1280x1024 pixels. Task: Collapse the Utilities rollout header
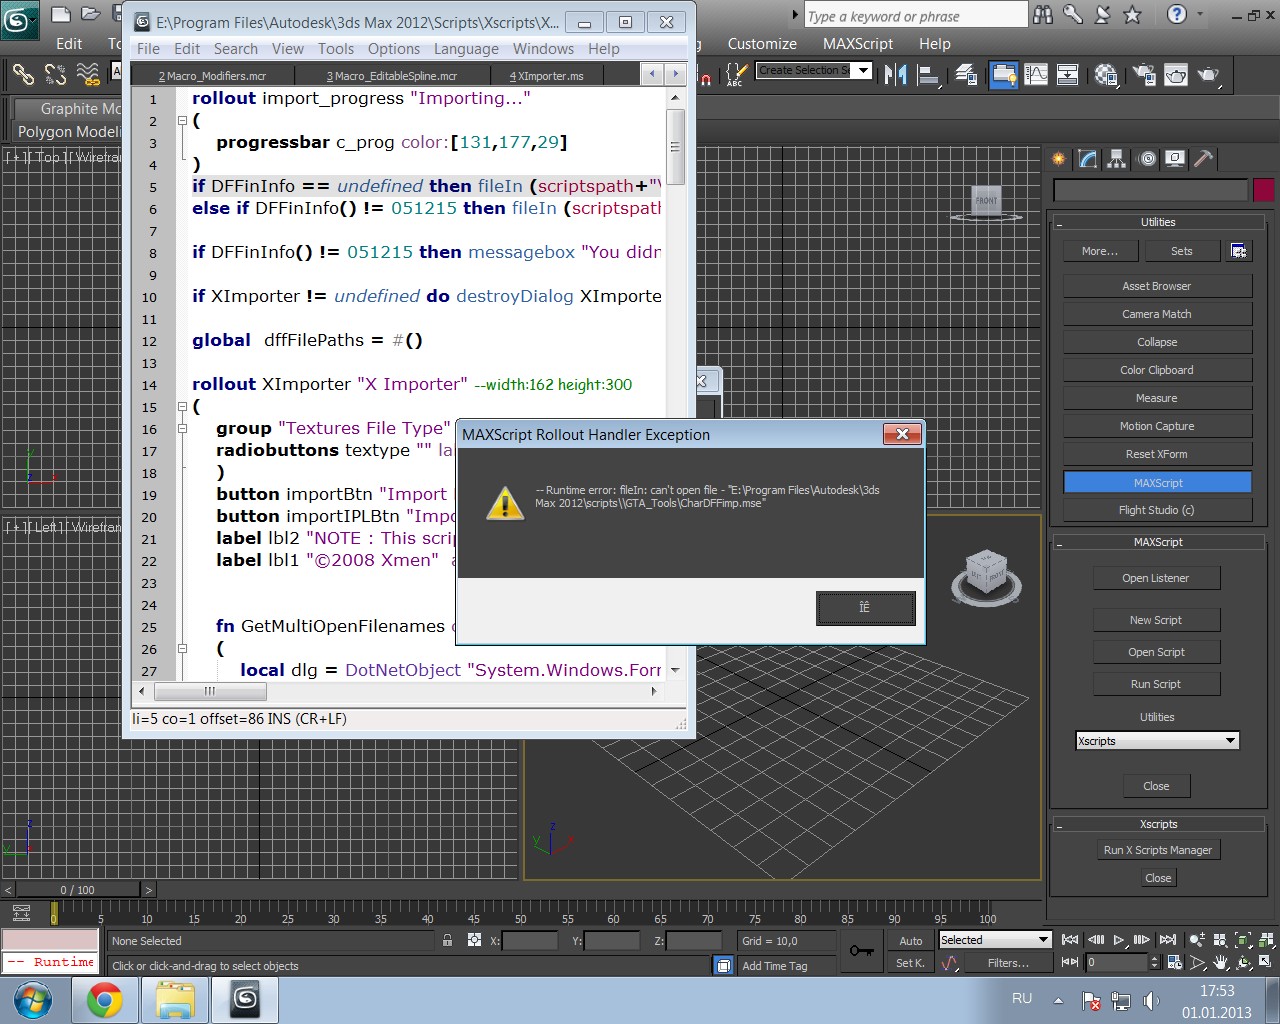1157,222
